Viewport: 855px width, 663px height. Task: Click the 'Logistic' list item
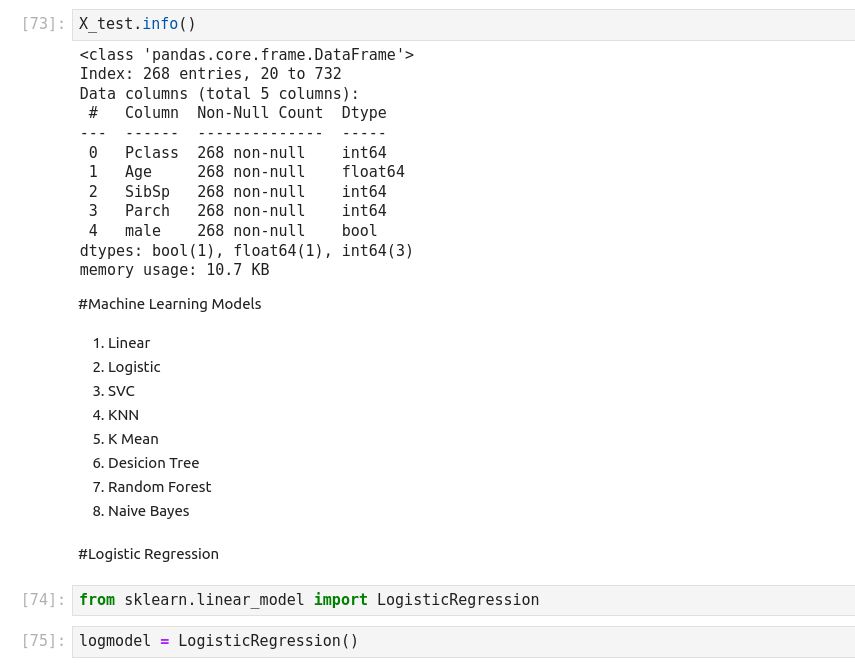click(x=134, y=367)
